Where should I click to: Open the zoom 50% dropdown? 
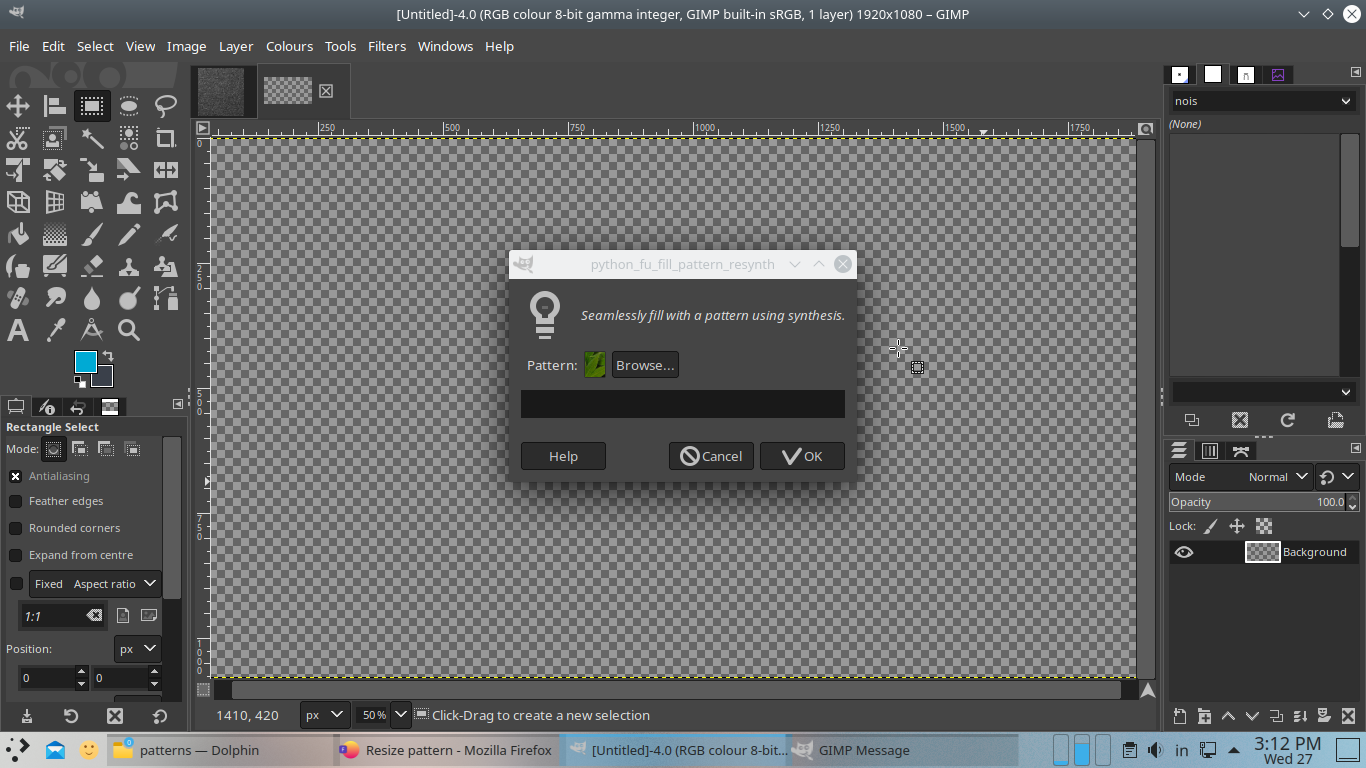coord(401,715)
